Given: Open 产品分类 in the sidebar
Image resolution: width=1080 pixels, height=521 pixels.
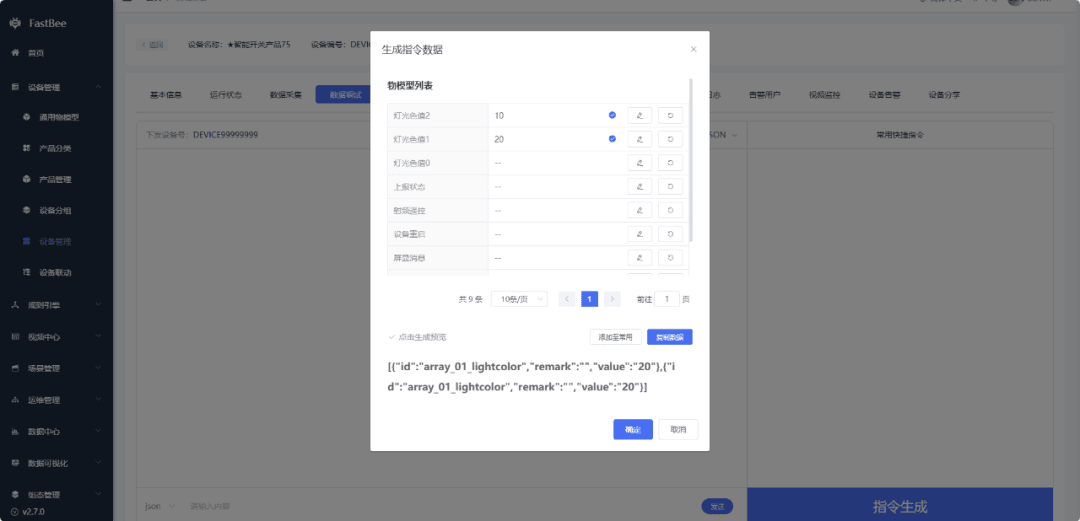Looking at the screenshot, I should 56,148.
